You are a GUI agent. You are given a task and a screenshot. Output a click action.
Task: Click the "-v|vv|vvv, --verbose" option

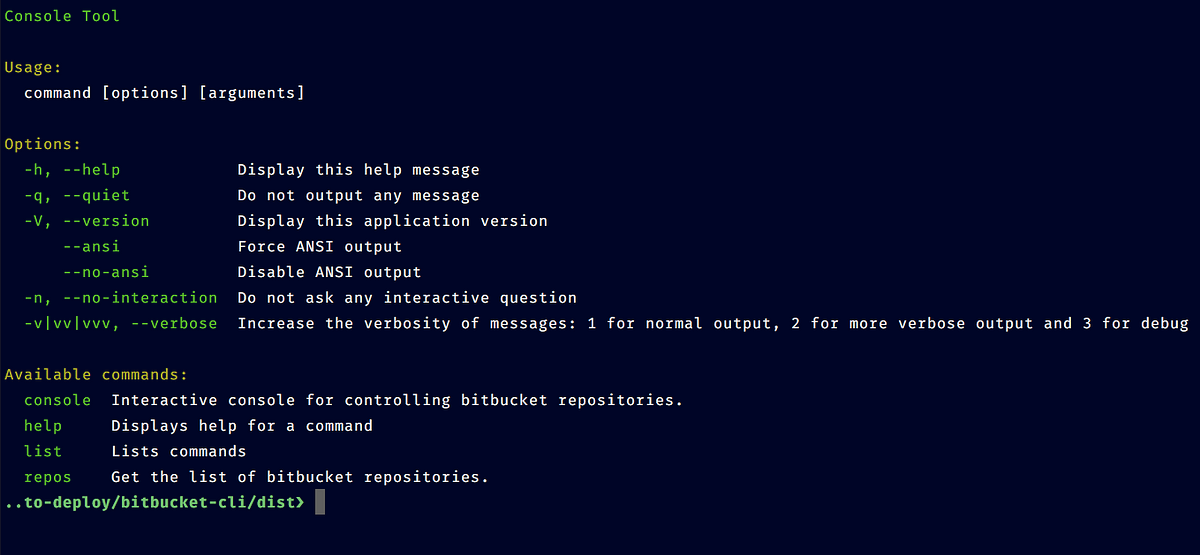(121, 323)
